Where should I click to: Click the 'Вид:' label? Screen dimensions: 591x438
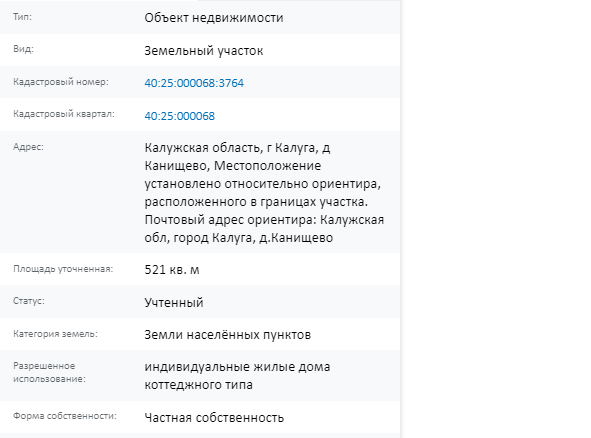coord(23,49)
